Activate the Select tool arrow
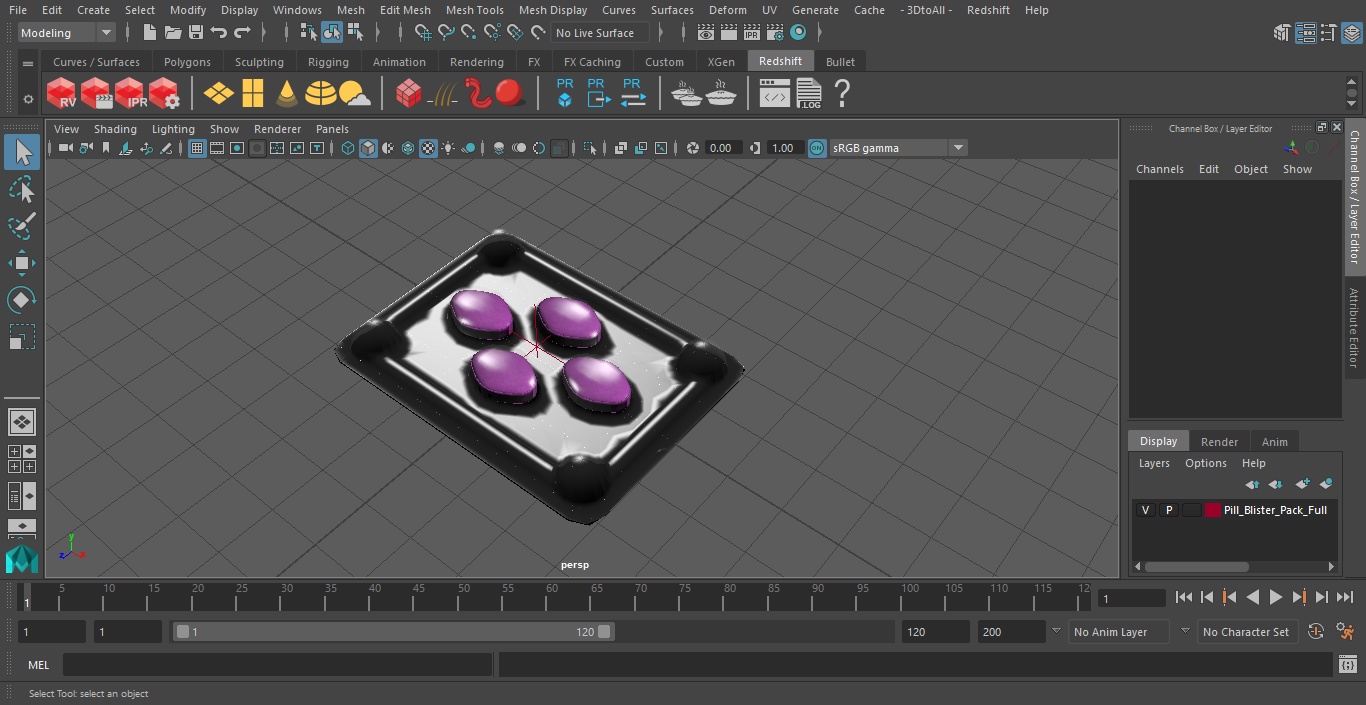The width and height of the screenshot is (1366, 705). [21, 152]
